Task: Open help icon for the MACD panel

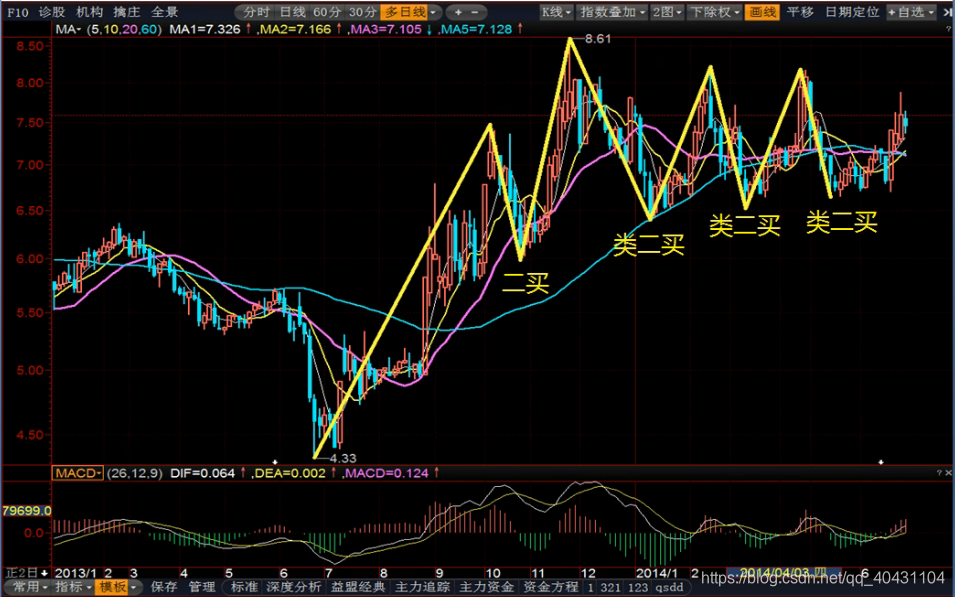Action: pyautogui.click(x=939, y=472)
